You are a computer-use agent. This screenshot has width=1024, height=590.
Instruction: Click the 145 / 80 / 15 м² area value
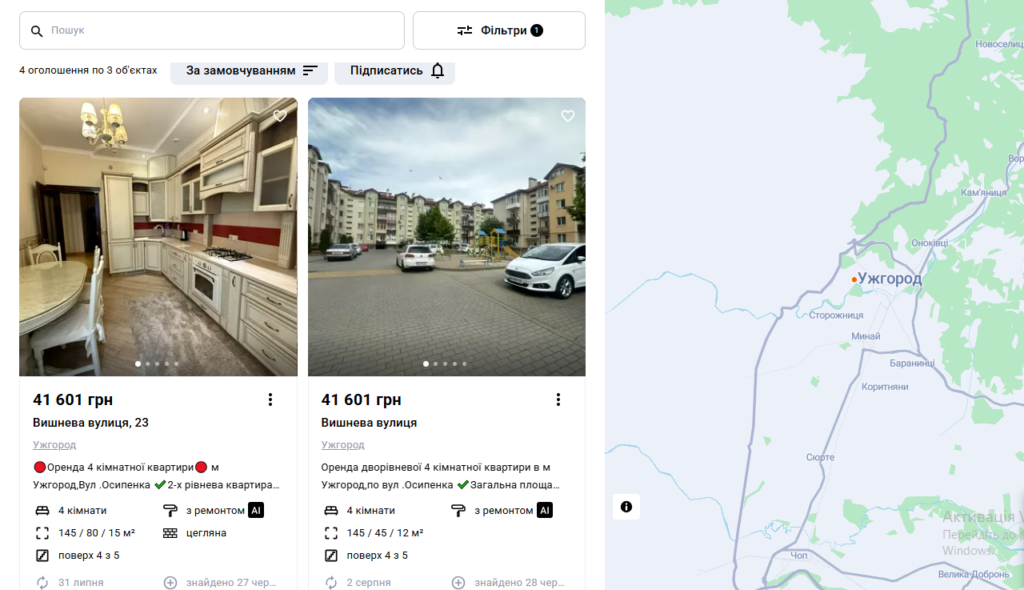point(97,533)
